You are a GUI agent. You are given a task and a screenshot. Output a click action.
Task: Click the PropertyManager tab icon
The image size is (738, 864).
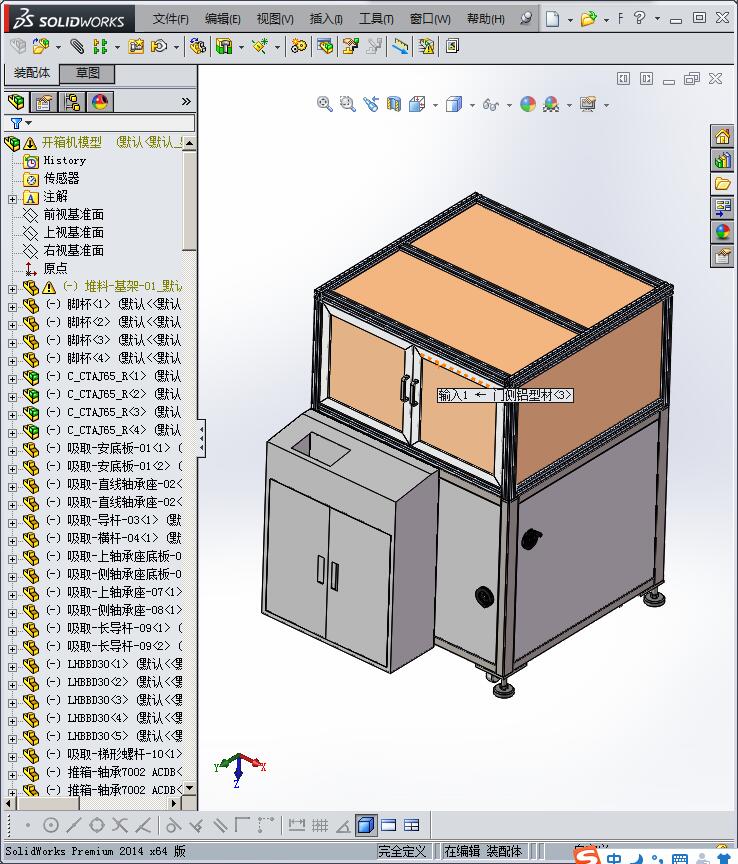point(44,102)
